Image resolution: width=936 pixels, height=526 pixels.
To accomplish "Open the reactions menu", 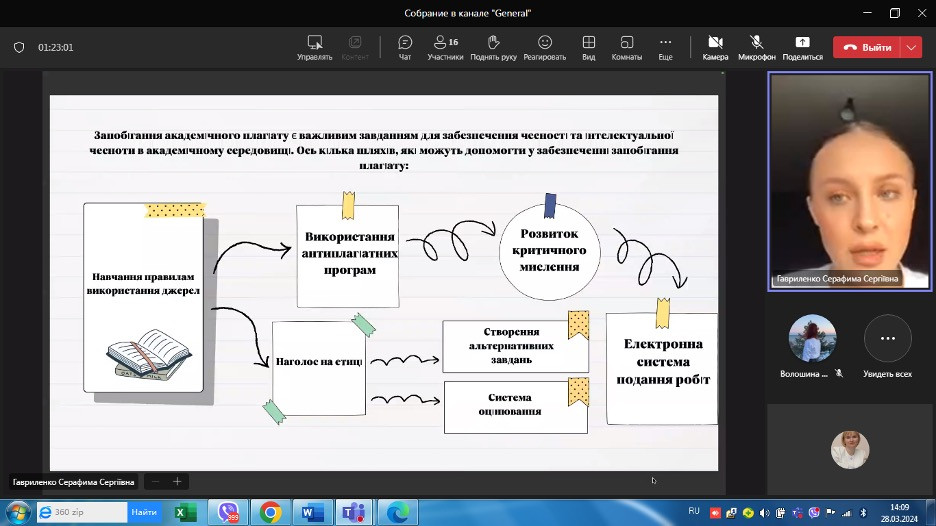I will pyautogui.click(x=544, y=46).
